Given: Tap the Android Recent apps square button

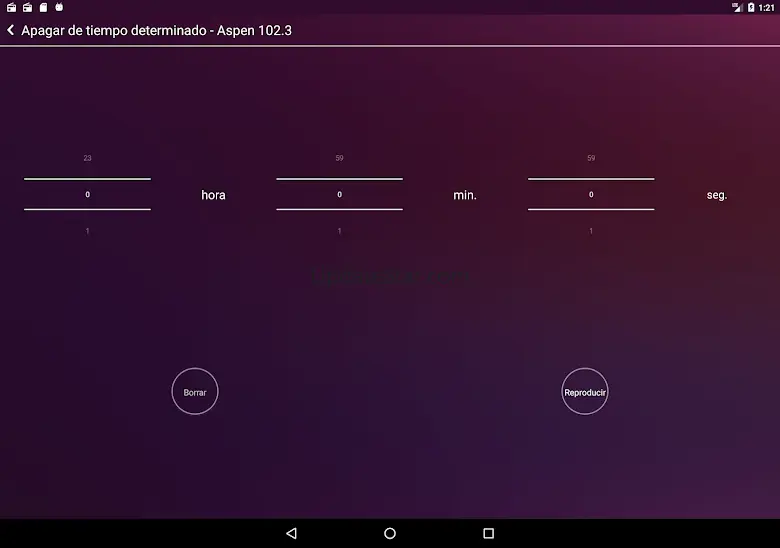Looking at the screenshot, I should 488,534.
